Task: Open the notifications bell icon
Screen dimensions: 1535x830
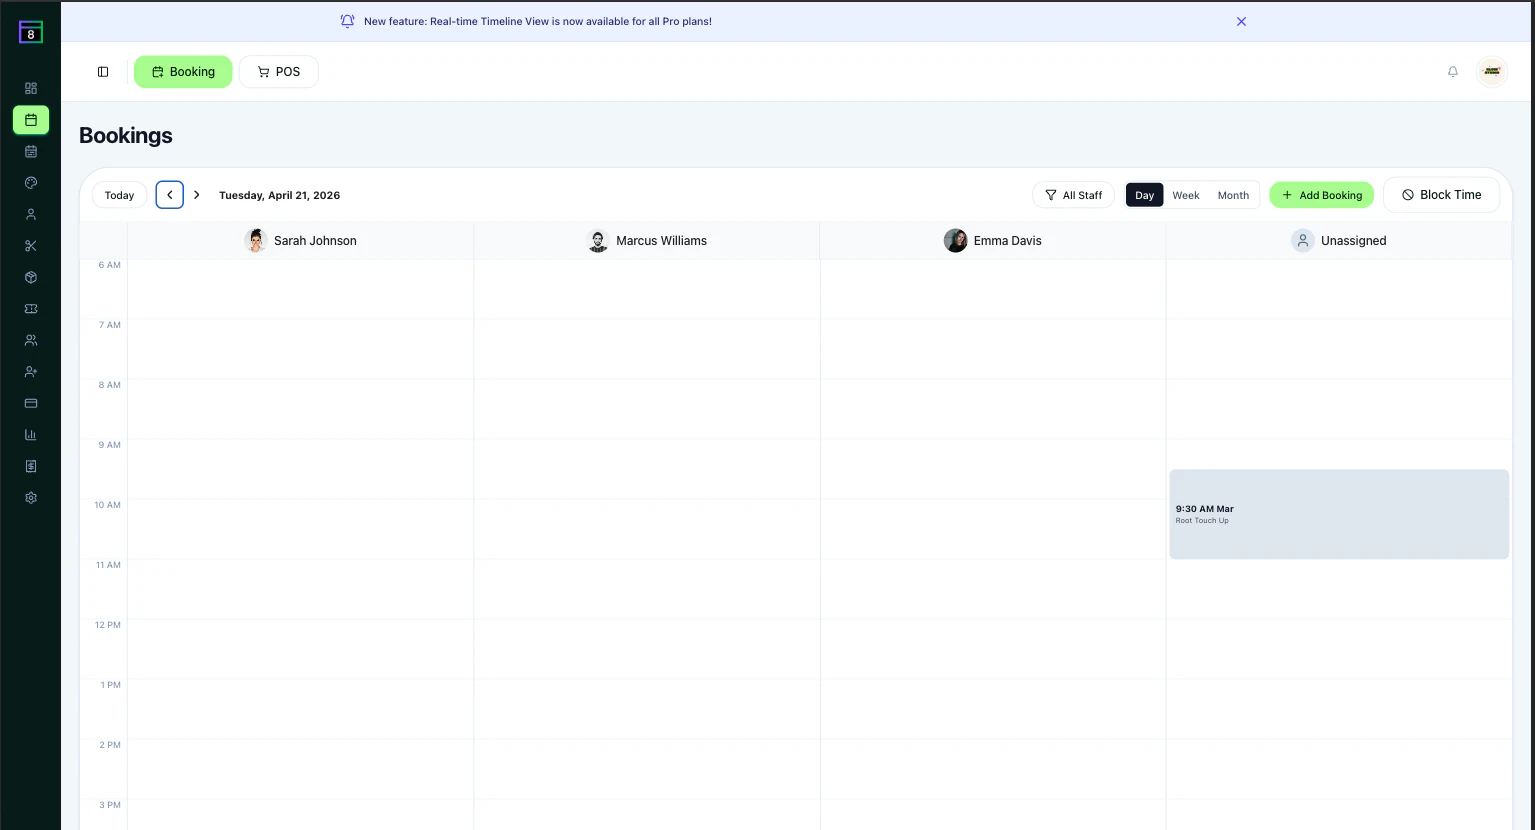Action: 1453,72
